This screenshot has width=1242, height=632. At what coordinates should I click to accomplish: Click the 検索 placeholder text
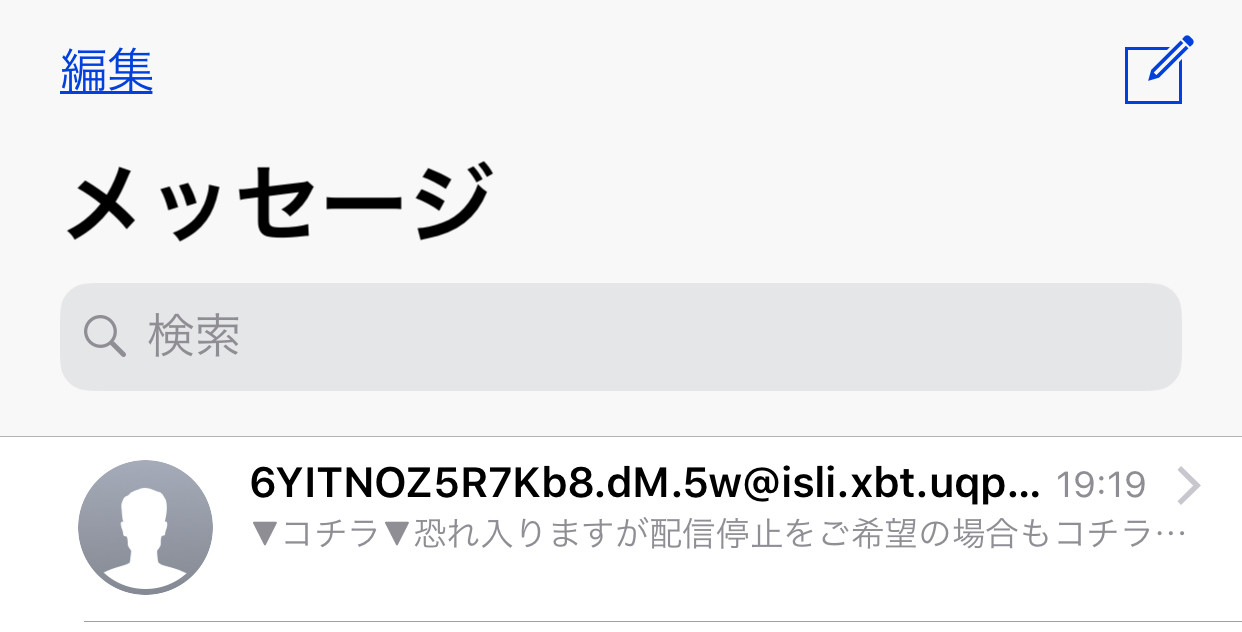click(194, 337)
